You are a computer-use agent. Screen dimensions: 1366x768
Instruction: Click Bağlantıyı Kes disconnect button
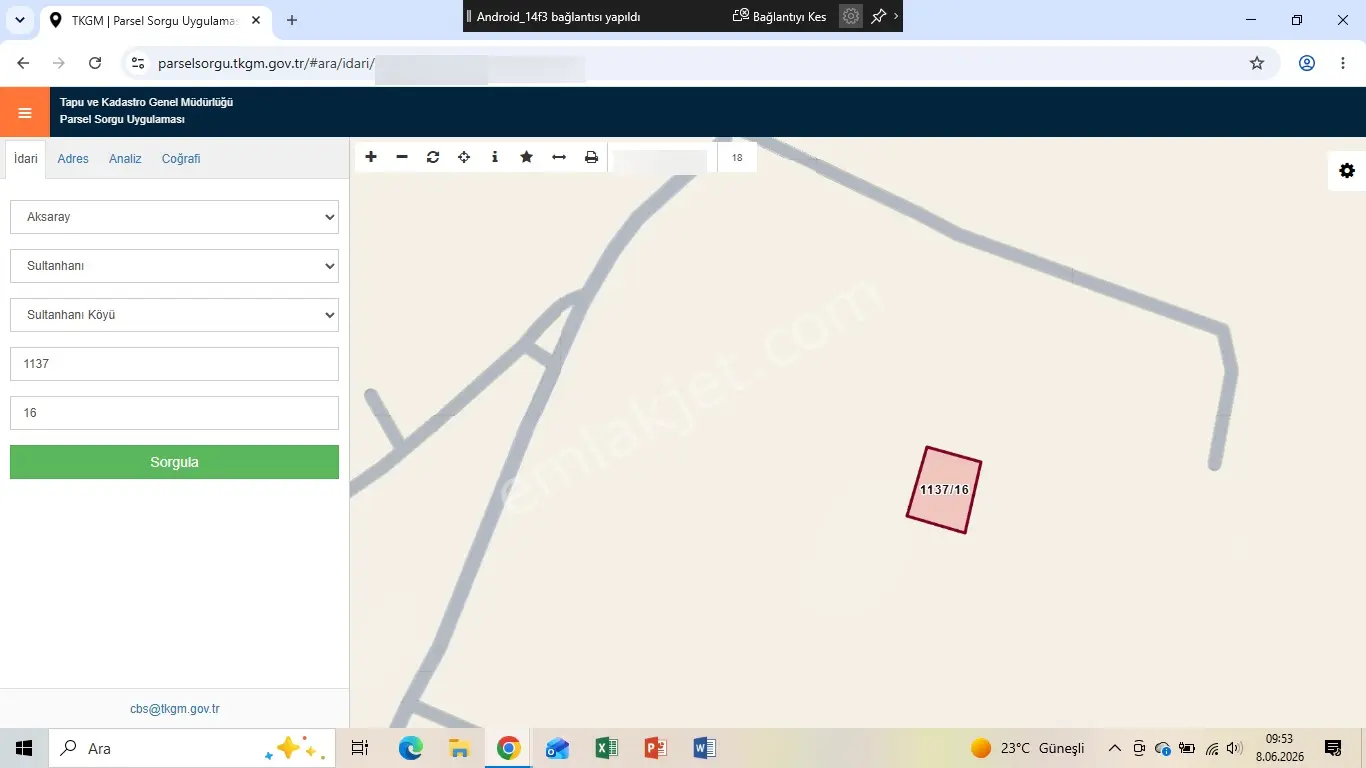(780, 16)
